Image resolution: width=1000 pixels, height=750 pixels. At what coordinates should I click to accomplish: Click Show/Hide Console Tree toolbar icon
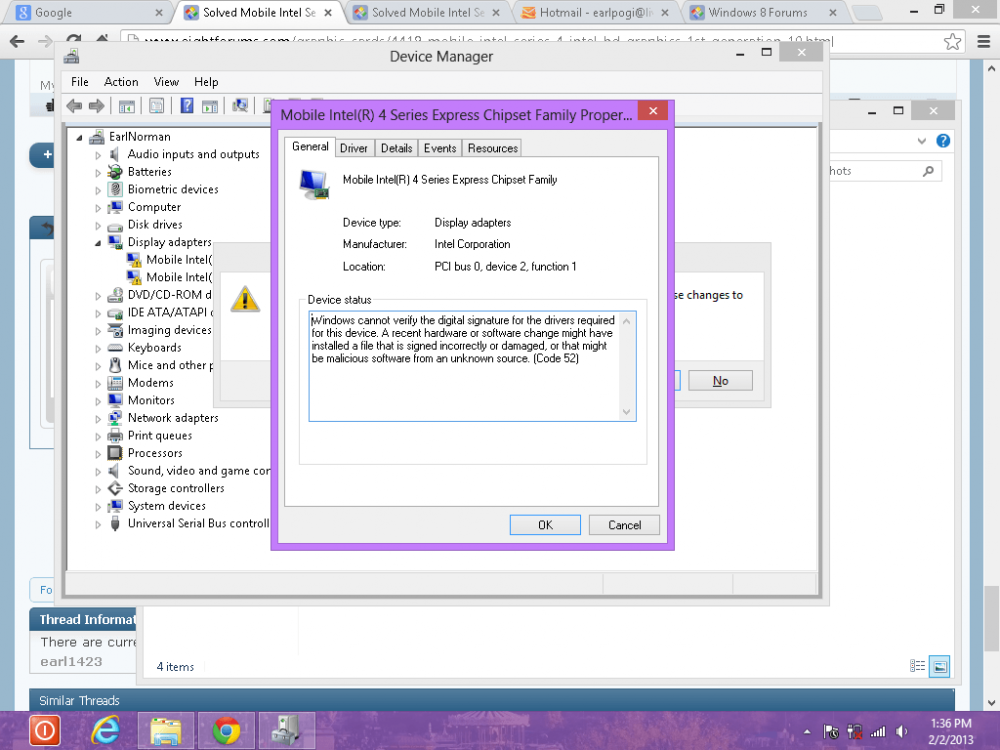tap(127, 106)
